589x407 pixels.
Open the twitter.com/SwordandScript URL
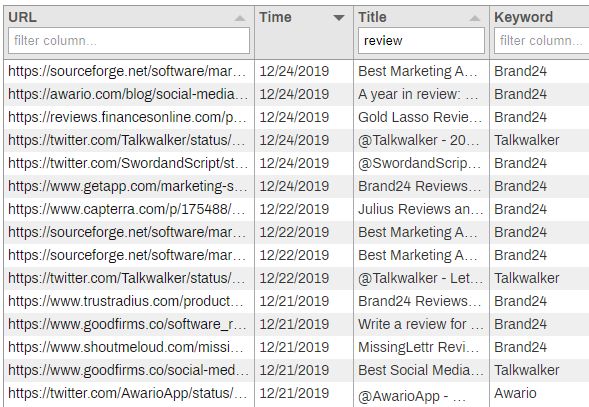[x=128, y=163]
